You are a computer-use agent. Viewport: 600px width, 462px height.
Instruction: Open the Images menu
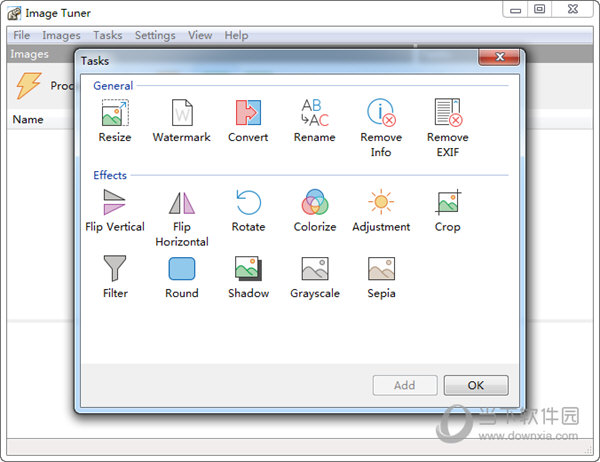pyautogui.click(x=61, y=35)
